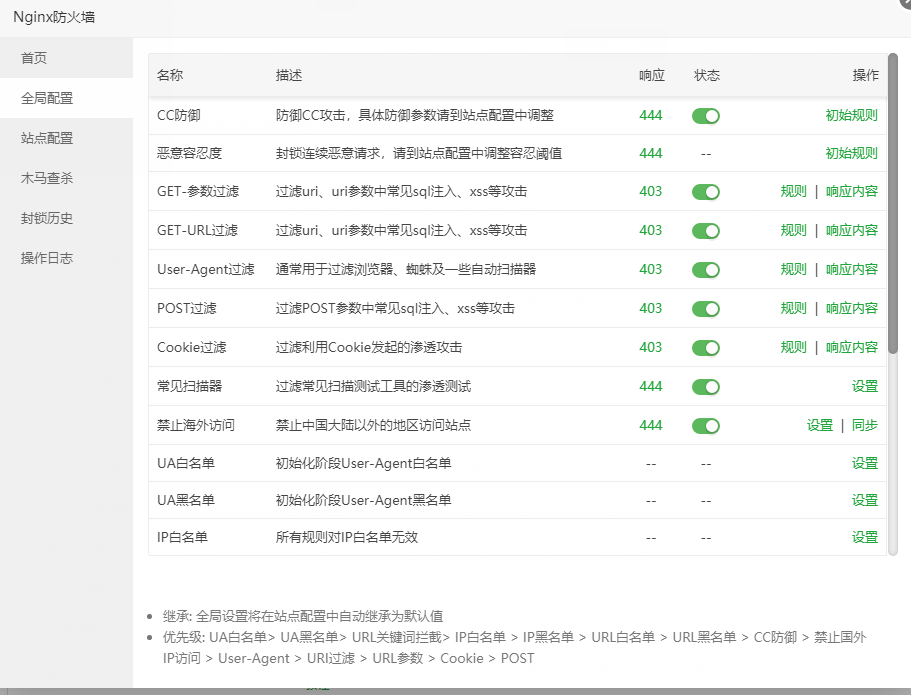Open 设置 for IP白名单
This screenshot has height=695, width=911.
865,537
